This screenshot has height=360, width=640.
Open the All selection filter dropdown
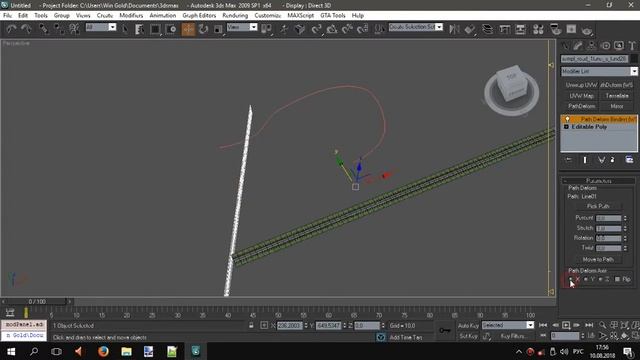(112, 27)
